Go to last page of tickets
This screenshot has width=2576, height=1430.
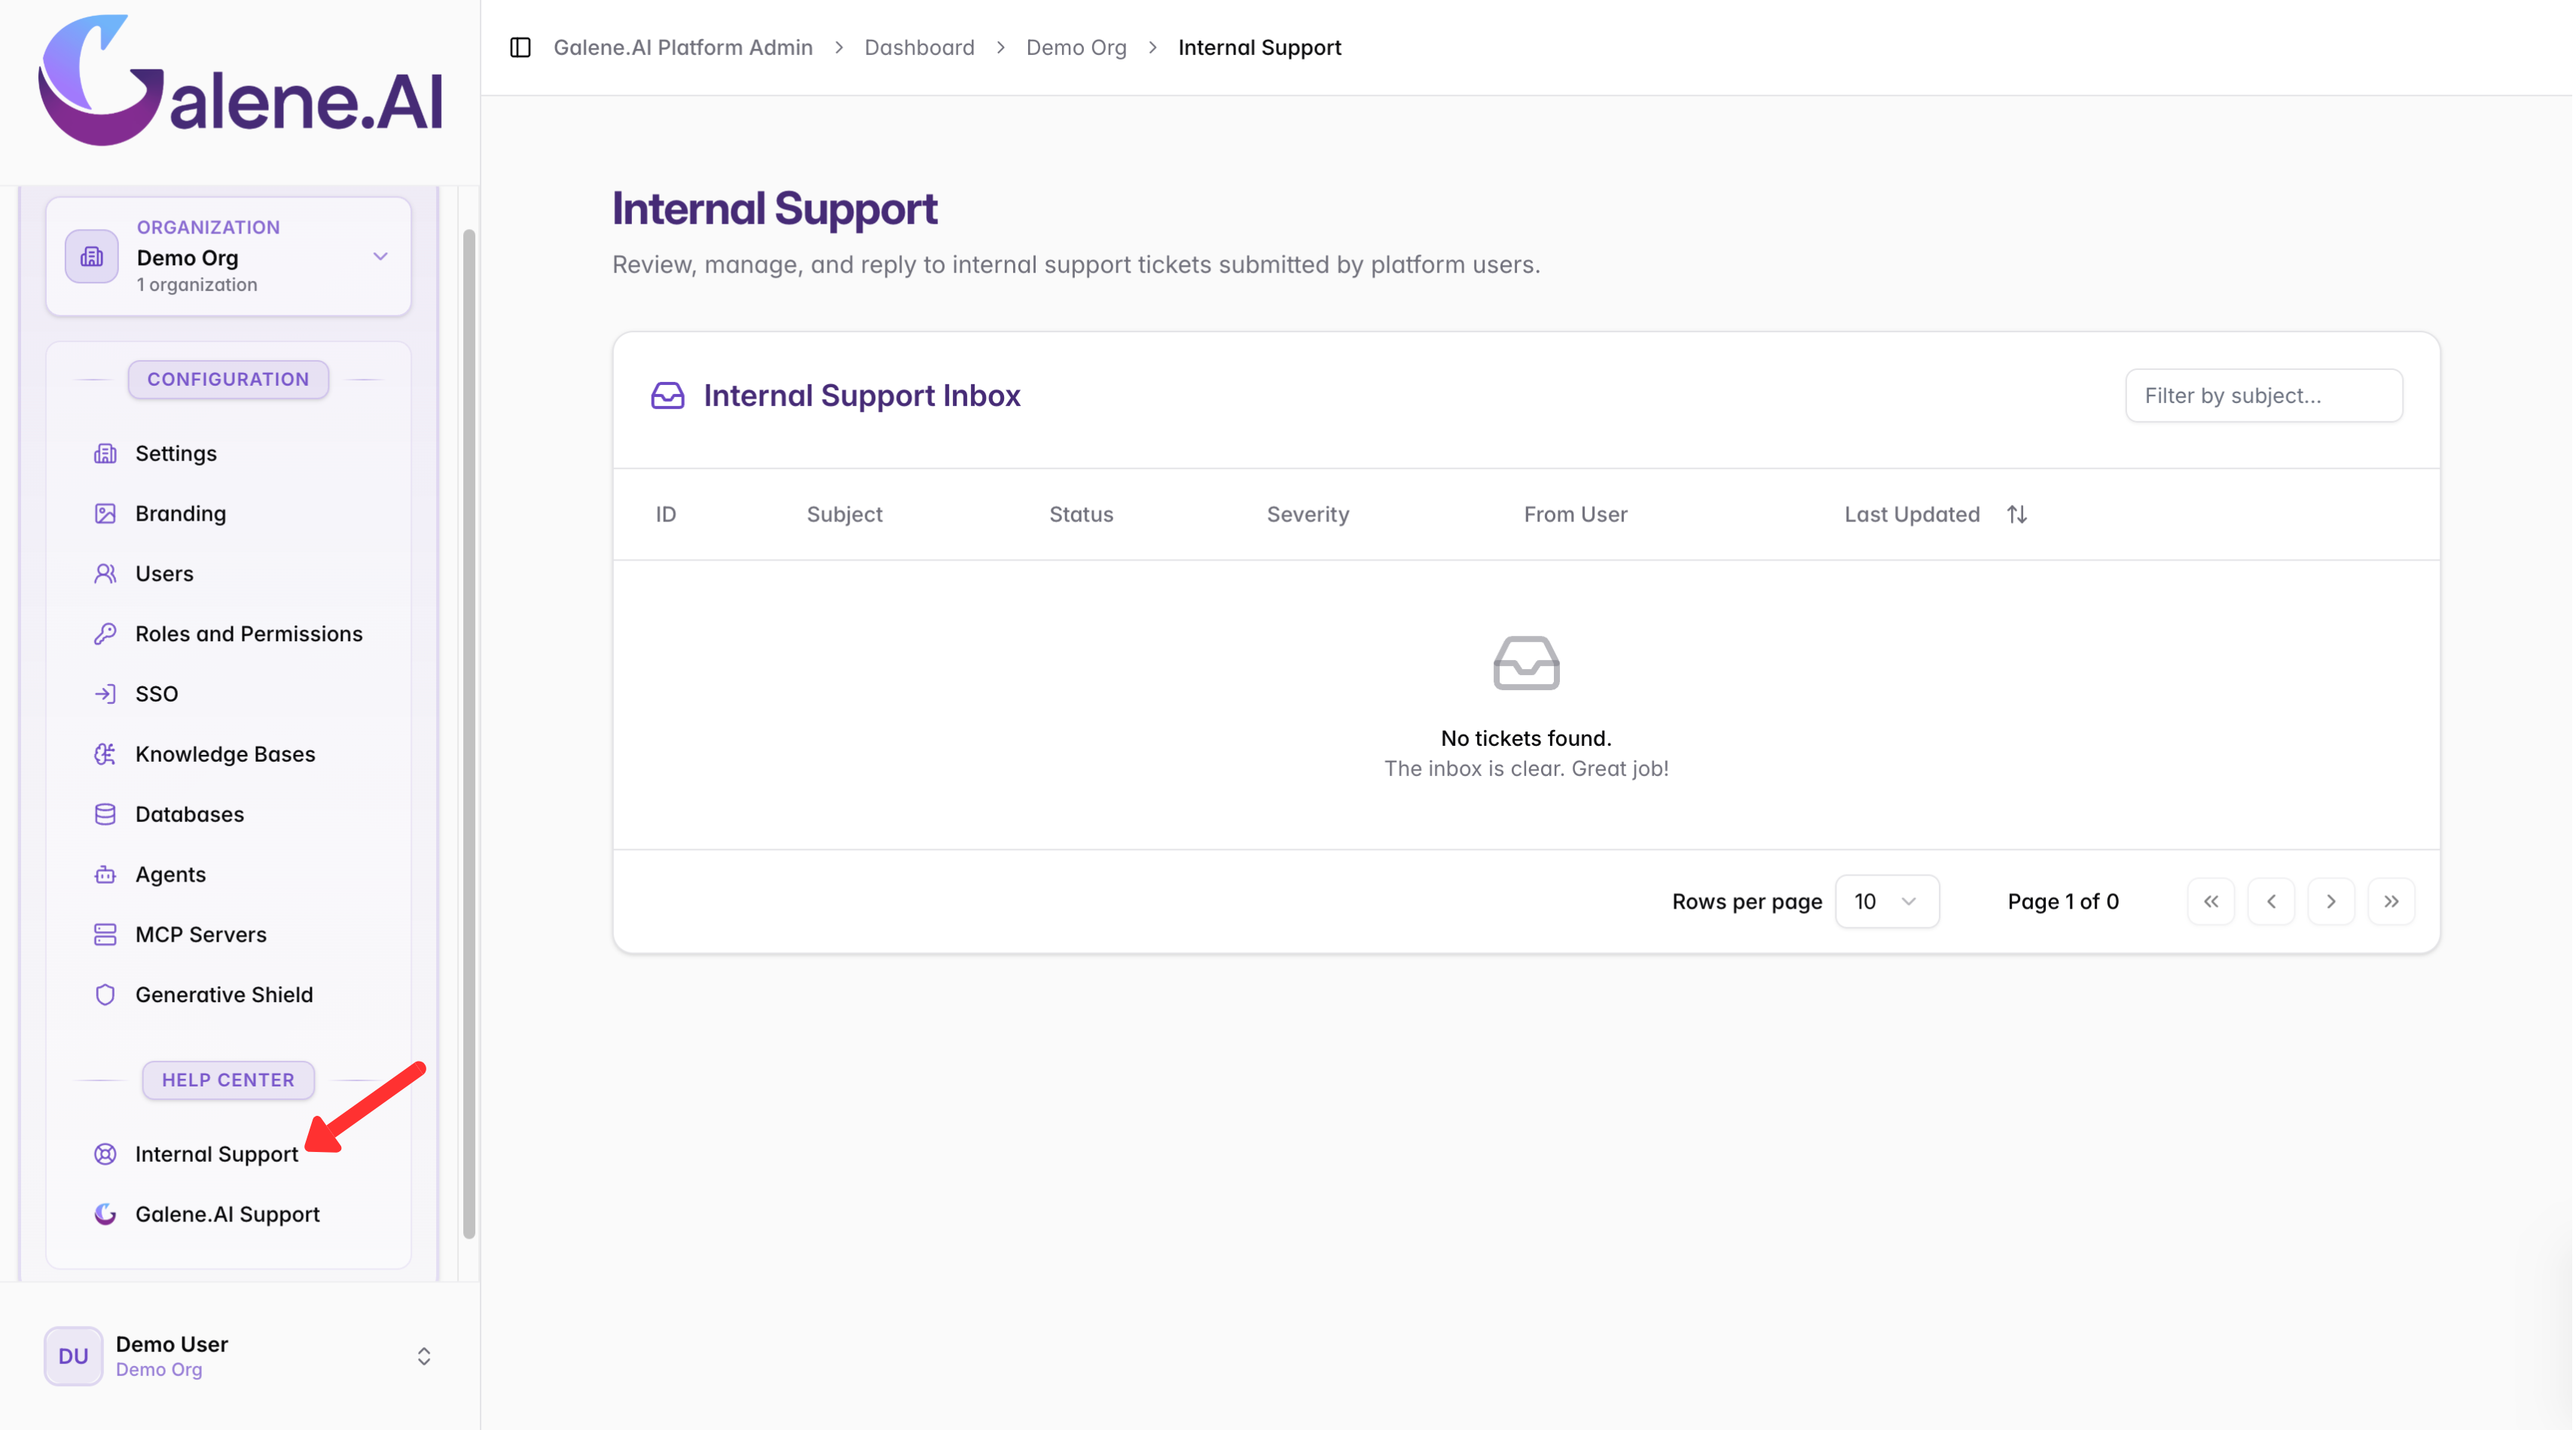[x=2391, y=902]
